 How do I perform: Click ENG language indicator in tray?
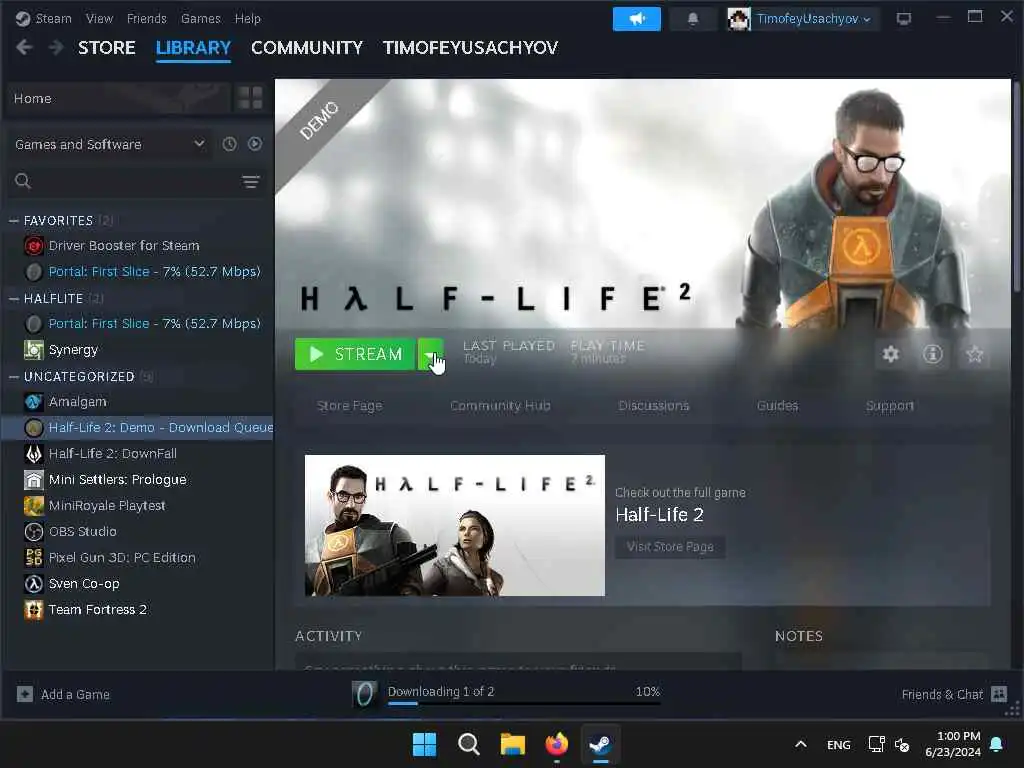pos(839,744)
